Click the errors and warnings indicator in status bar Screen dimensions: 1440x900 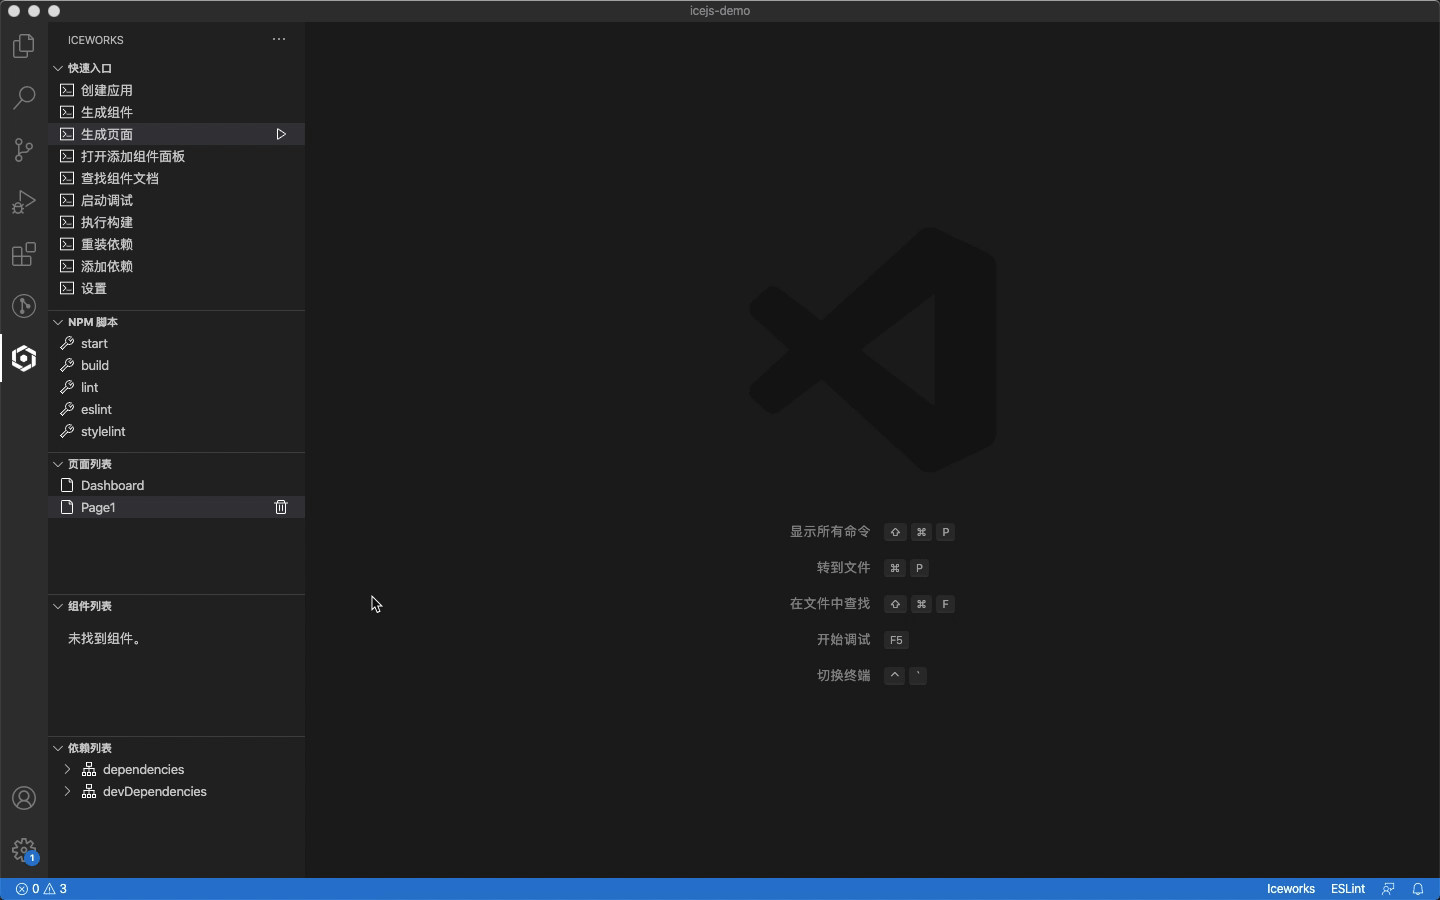pos(41,889)
